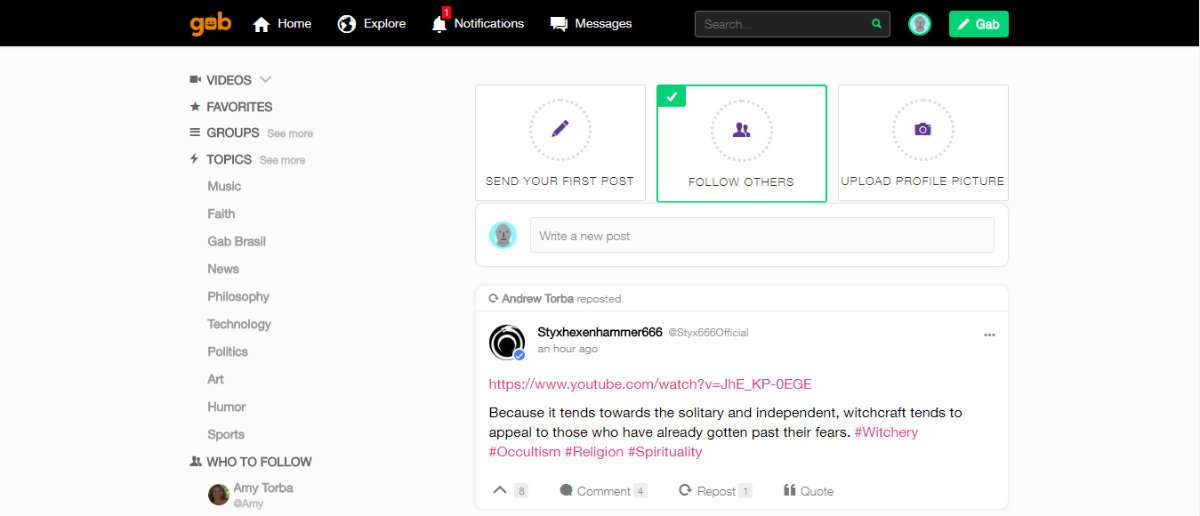Select the Gab Brasil topic
1200x516 pixels.
click(x=237, y=241)
